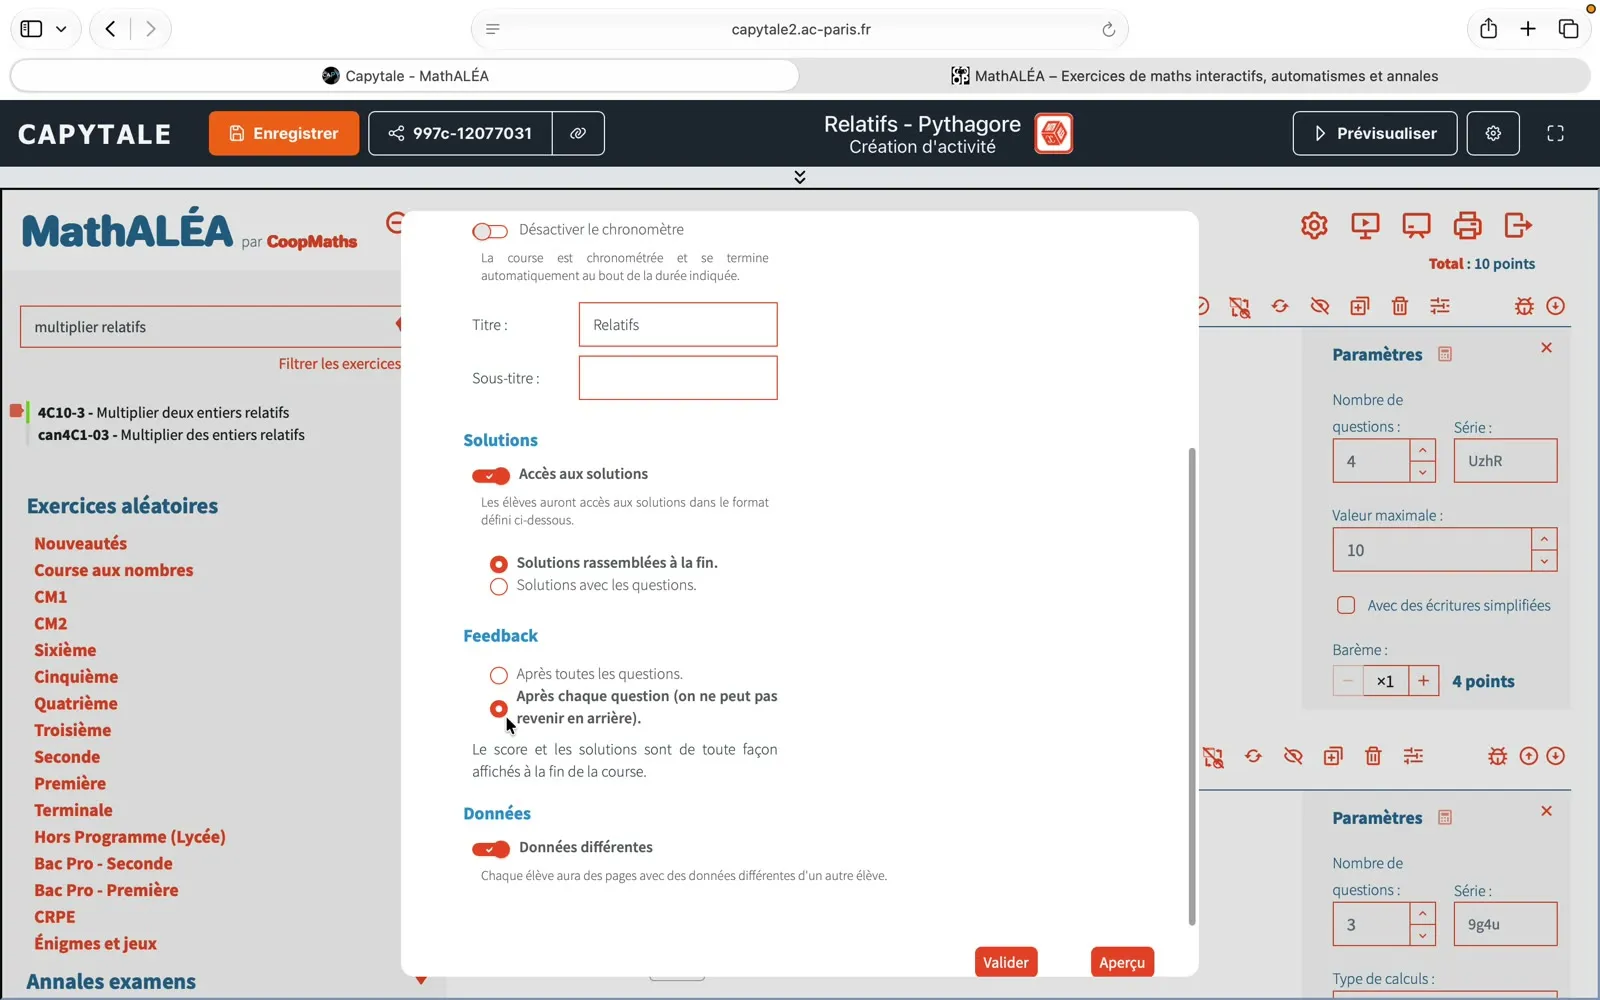Image resolution: width=1600 pixels, height=1000 pixels.
Task: Toggle the Données différentes switch
Action: (x=490, y=849)
